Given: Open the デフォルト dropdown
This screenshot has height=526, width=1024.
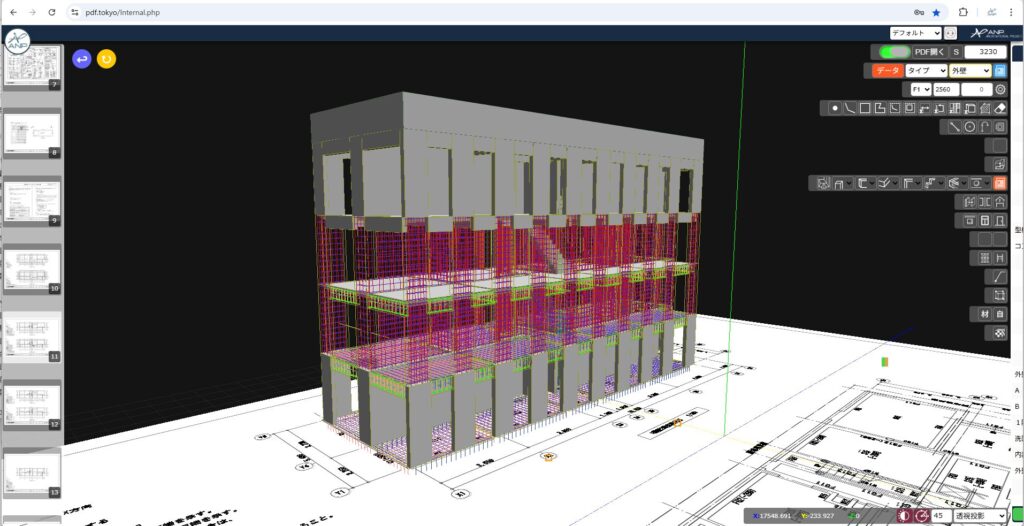Looking at the screenshot, I should click(915, 32).
